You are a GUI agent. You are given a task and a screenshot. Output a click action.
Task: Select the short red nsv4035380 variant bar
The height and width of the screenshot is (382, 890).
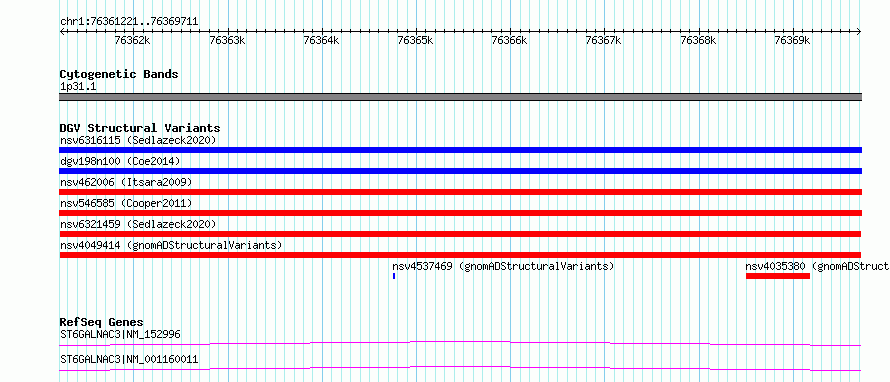point(778,276)
